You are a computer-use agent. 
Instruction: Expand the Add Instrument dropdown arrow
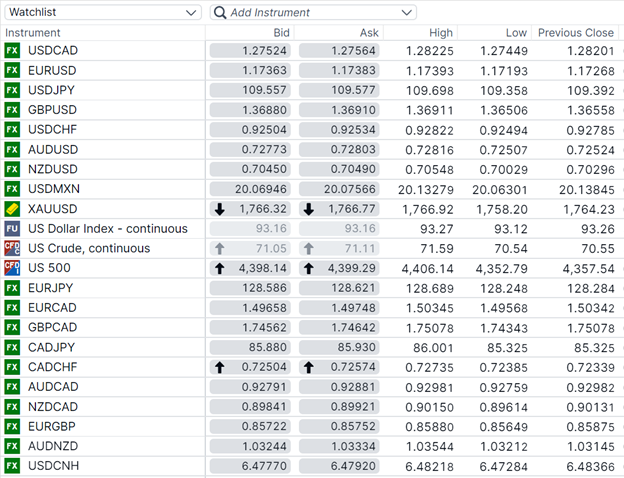[x=405, y=13]
